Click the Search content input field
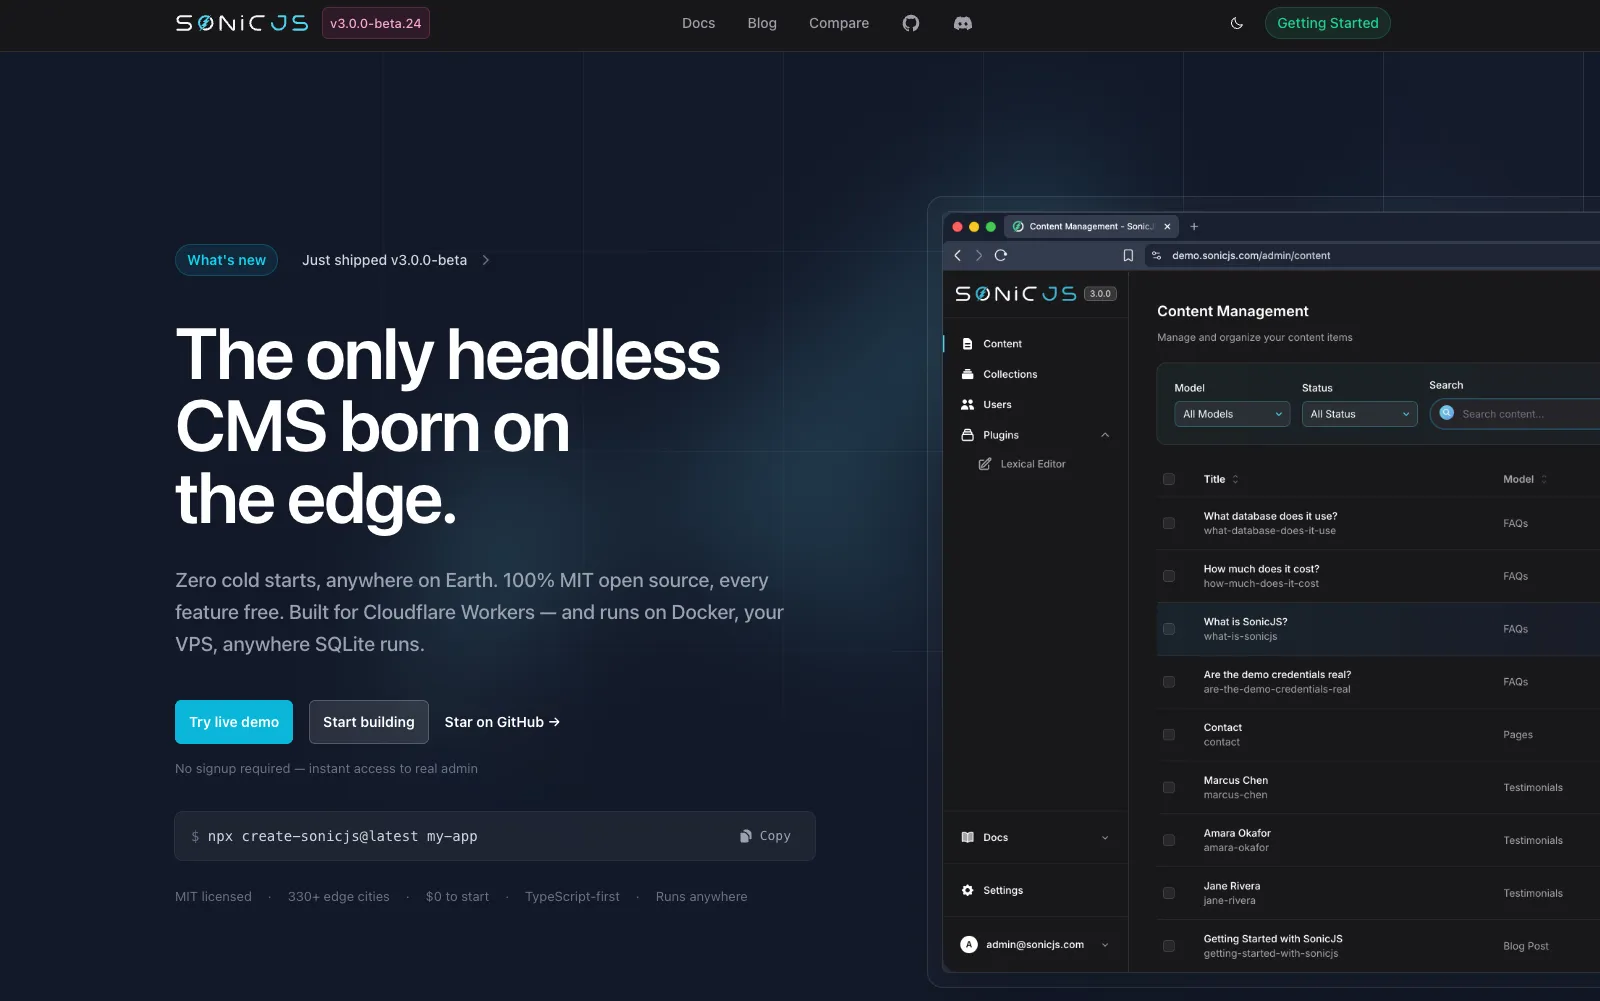Image resolution: width=1600 pixels, height=1001 pixels. click(x=1515, y=414)
